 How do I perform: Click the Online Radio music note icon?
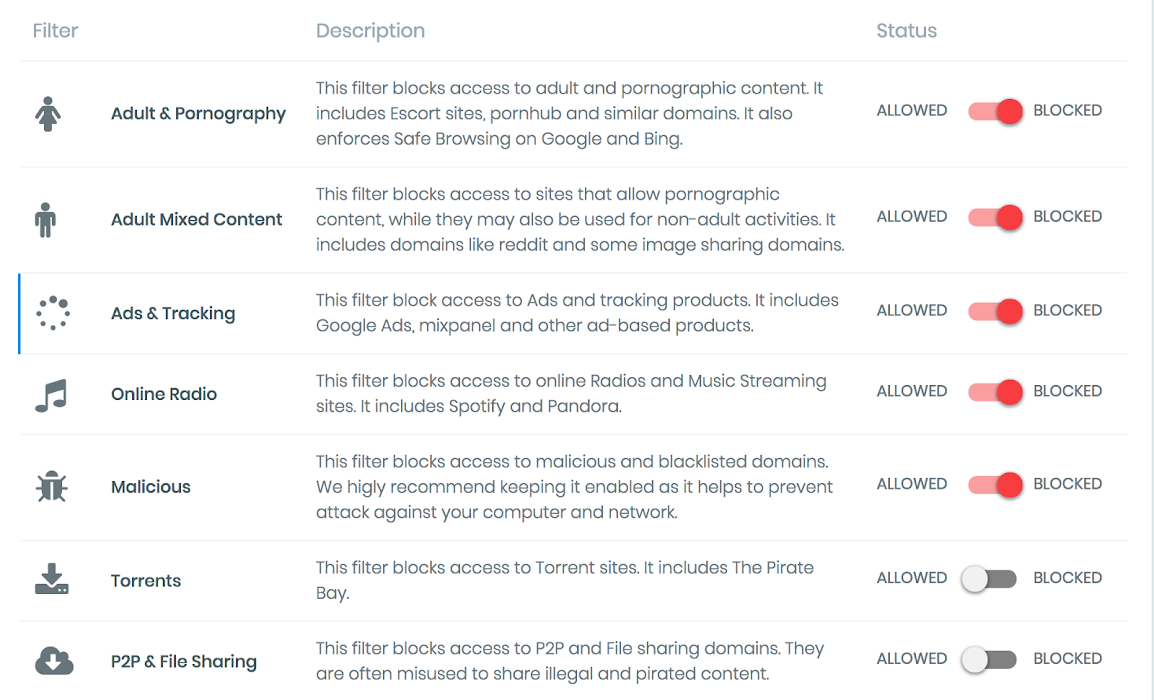(x=50, y=394)
